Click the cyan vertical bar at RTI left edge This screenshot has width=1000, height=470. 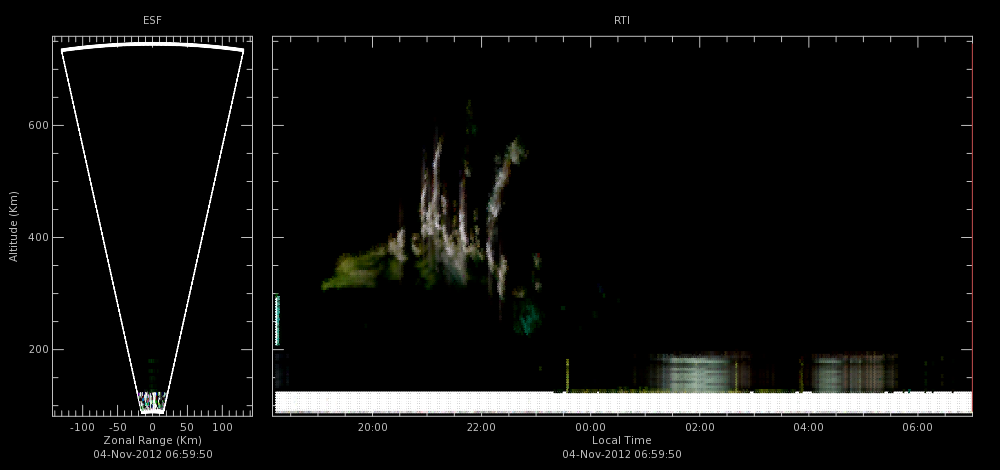pos(277,320)
